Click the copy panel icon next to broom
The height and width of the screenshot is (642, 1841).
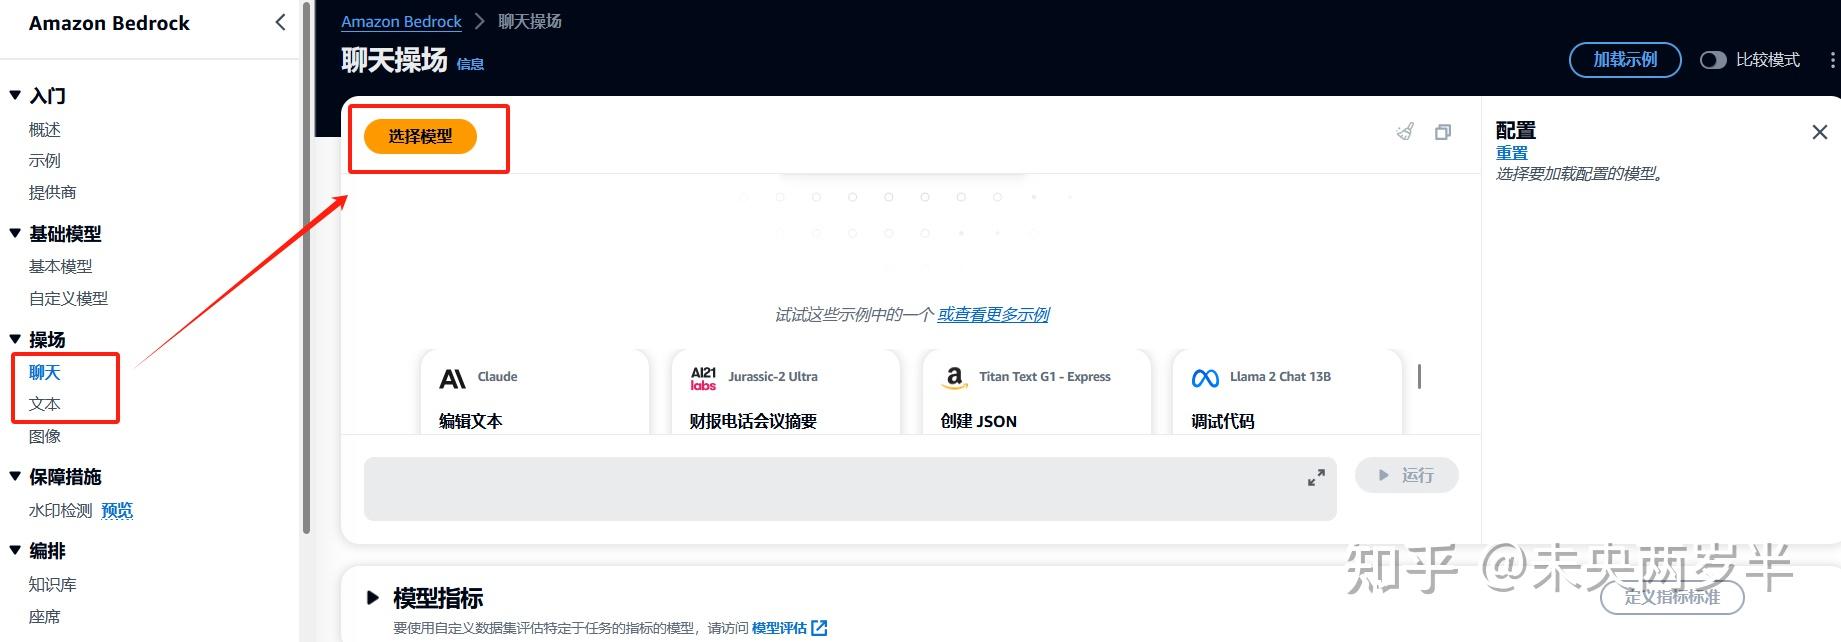tap(1443, 132)
